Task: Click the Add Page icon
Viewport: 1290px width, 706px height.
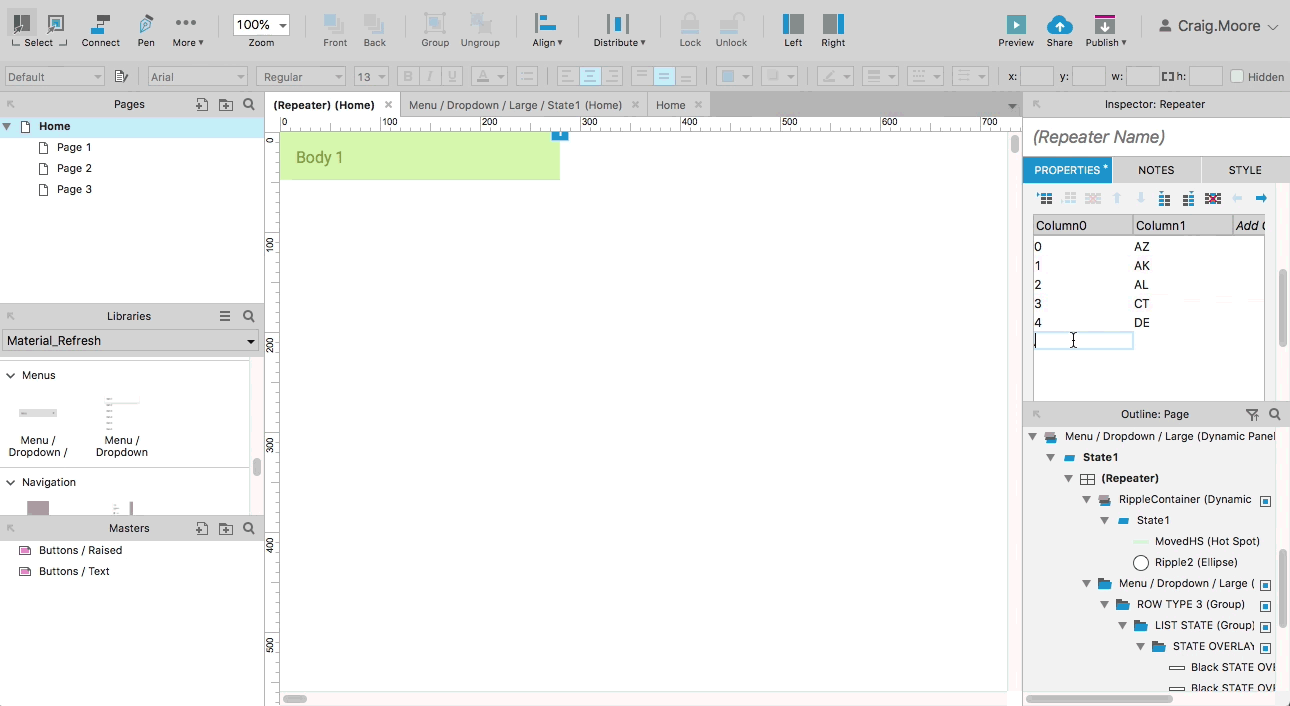Action: pyautogui.click(x=202, y=104)
